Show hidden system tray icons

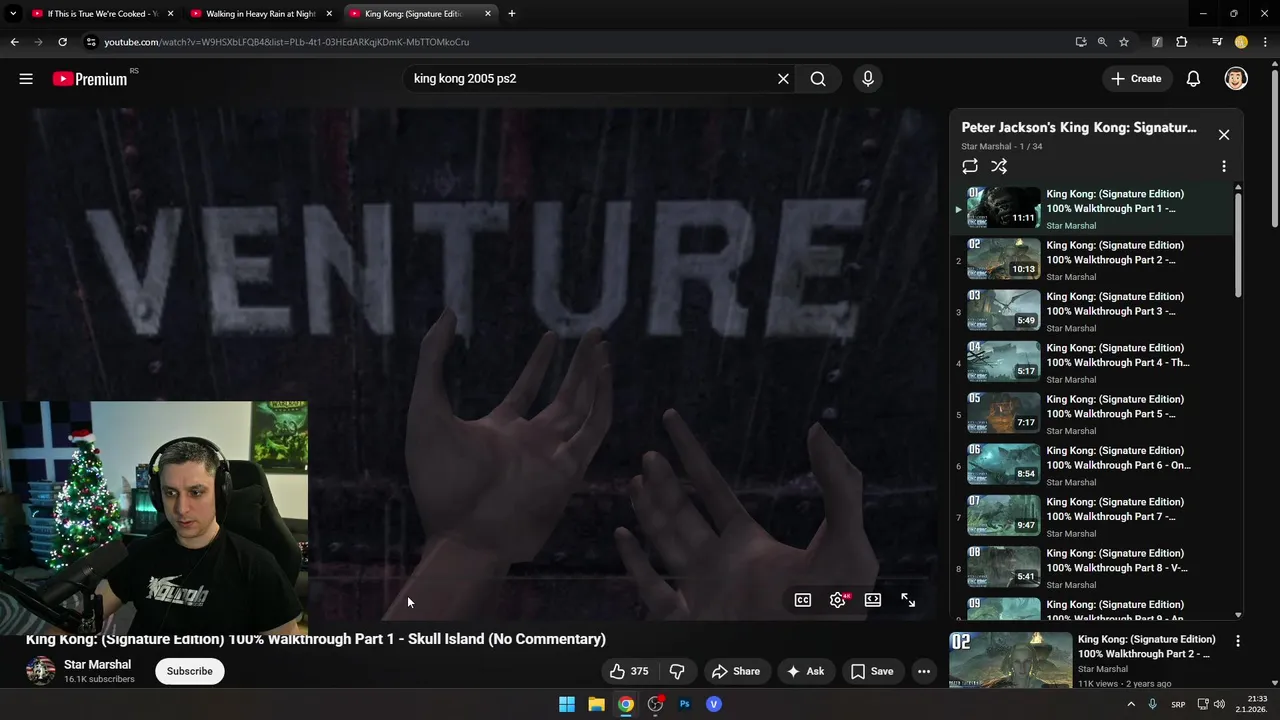click(x=1131, y=704)
